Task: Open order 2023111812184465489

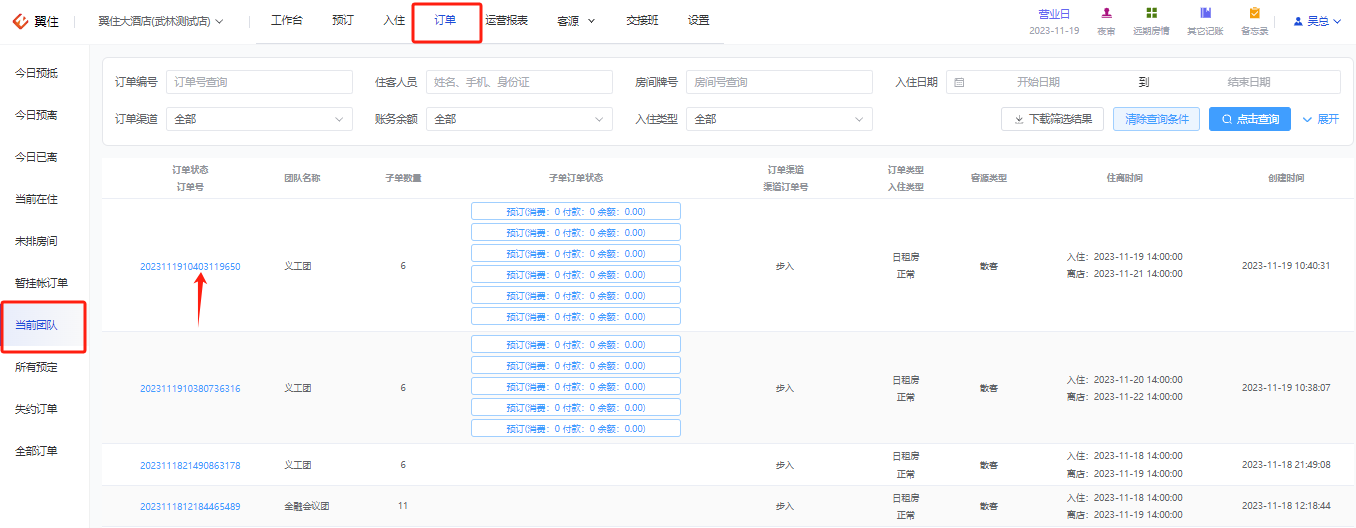Action: [x=190, y=506]
